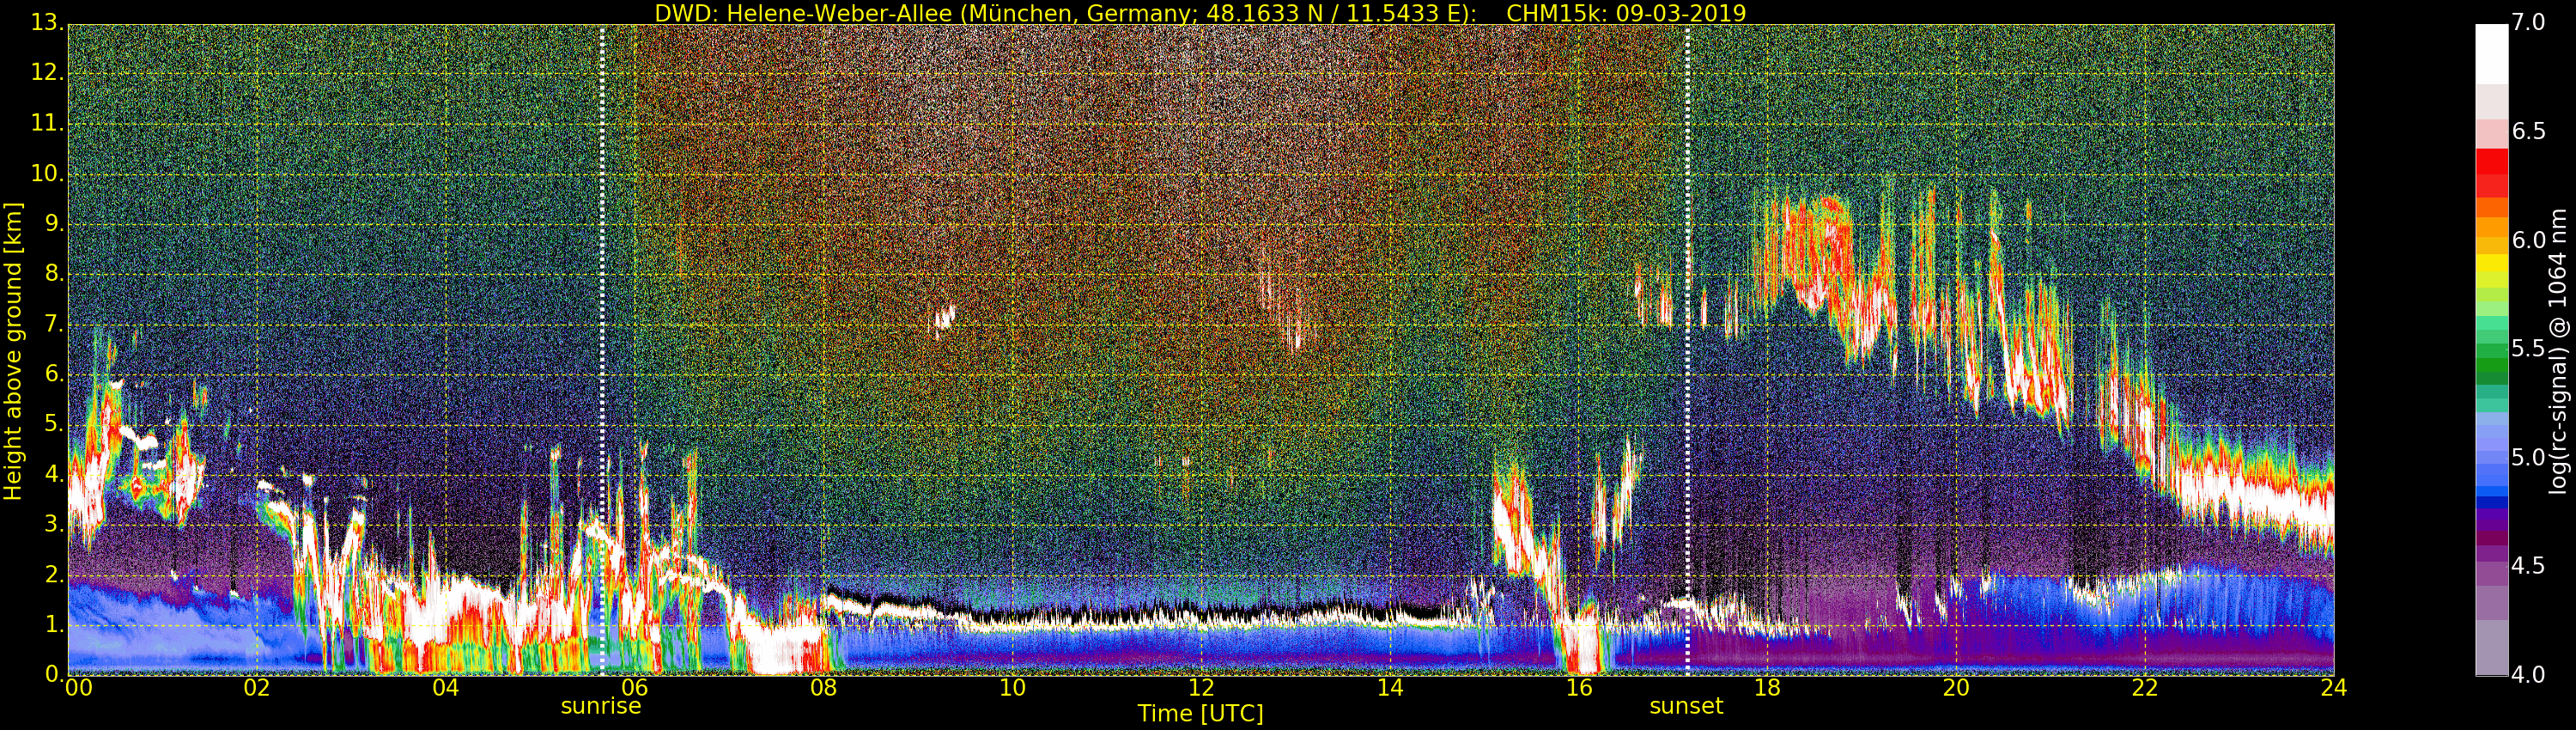Click the 9 km height axis tick
Viewport: 2576px width, 730px height.
[54, 224]
